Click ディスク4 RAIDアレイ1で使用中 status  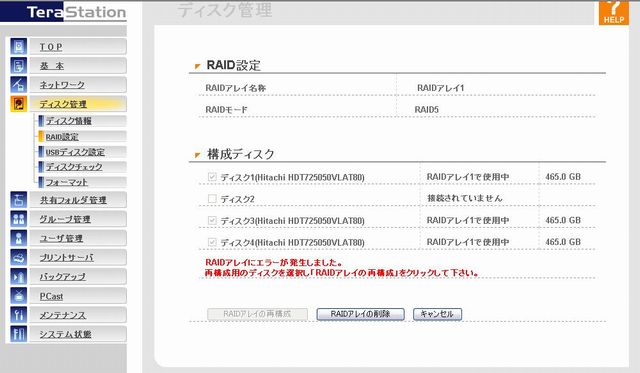click(468, 242)
